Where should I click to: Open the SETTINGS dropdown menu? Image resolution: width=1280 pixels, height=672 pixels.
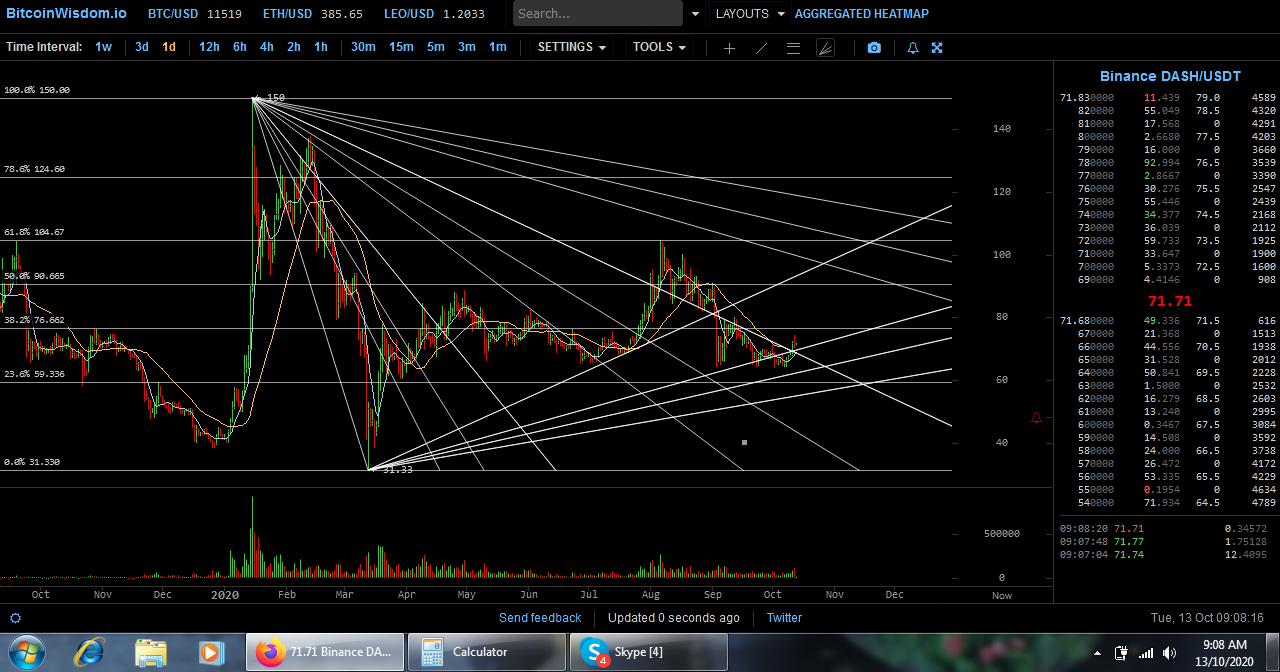pyautogui.click(x=572, y=47)
